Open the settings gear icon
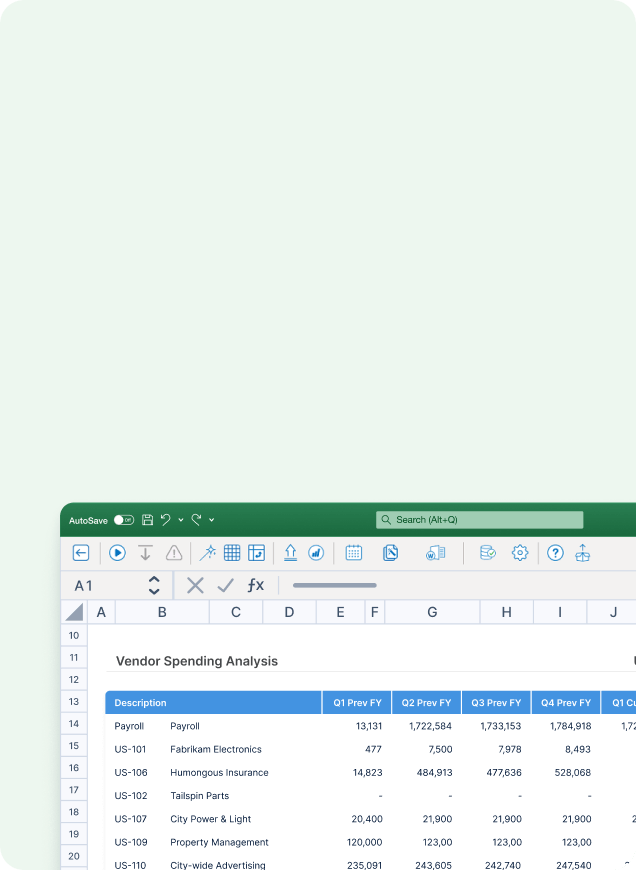Viewport: 636px width, 870px height. 520,553
